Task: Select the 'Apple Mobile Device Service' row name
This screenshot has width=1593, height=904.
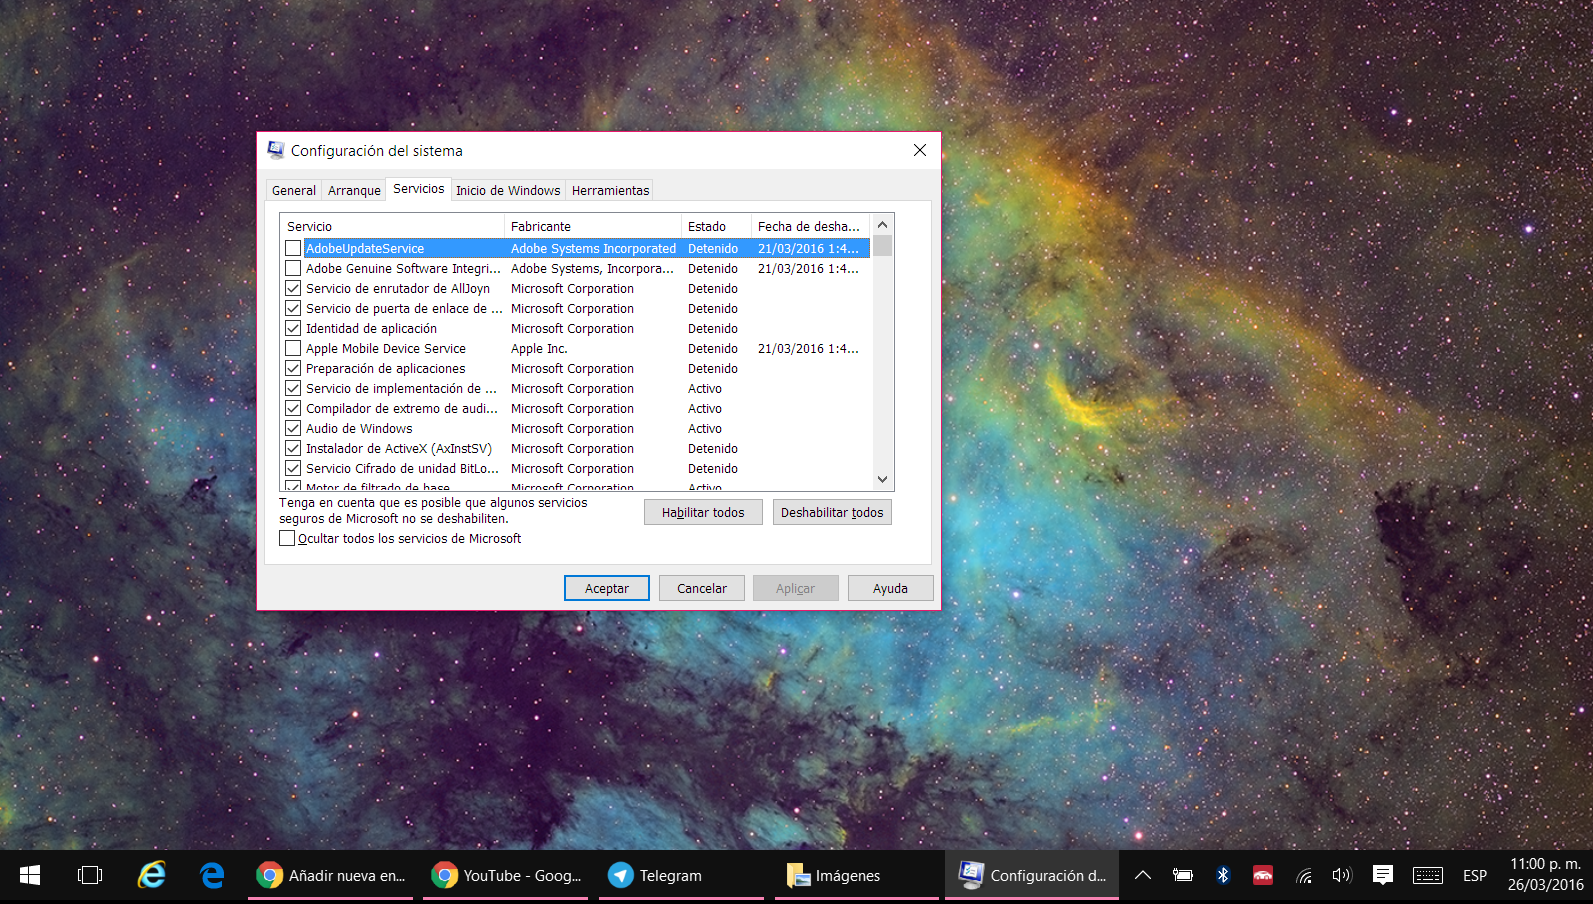Action: point(386,348)
